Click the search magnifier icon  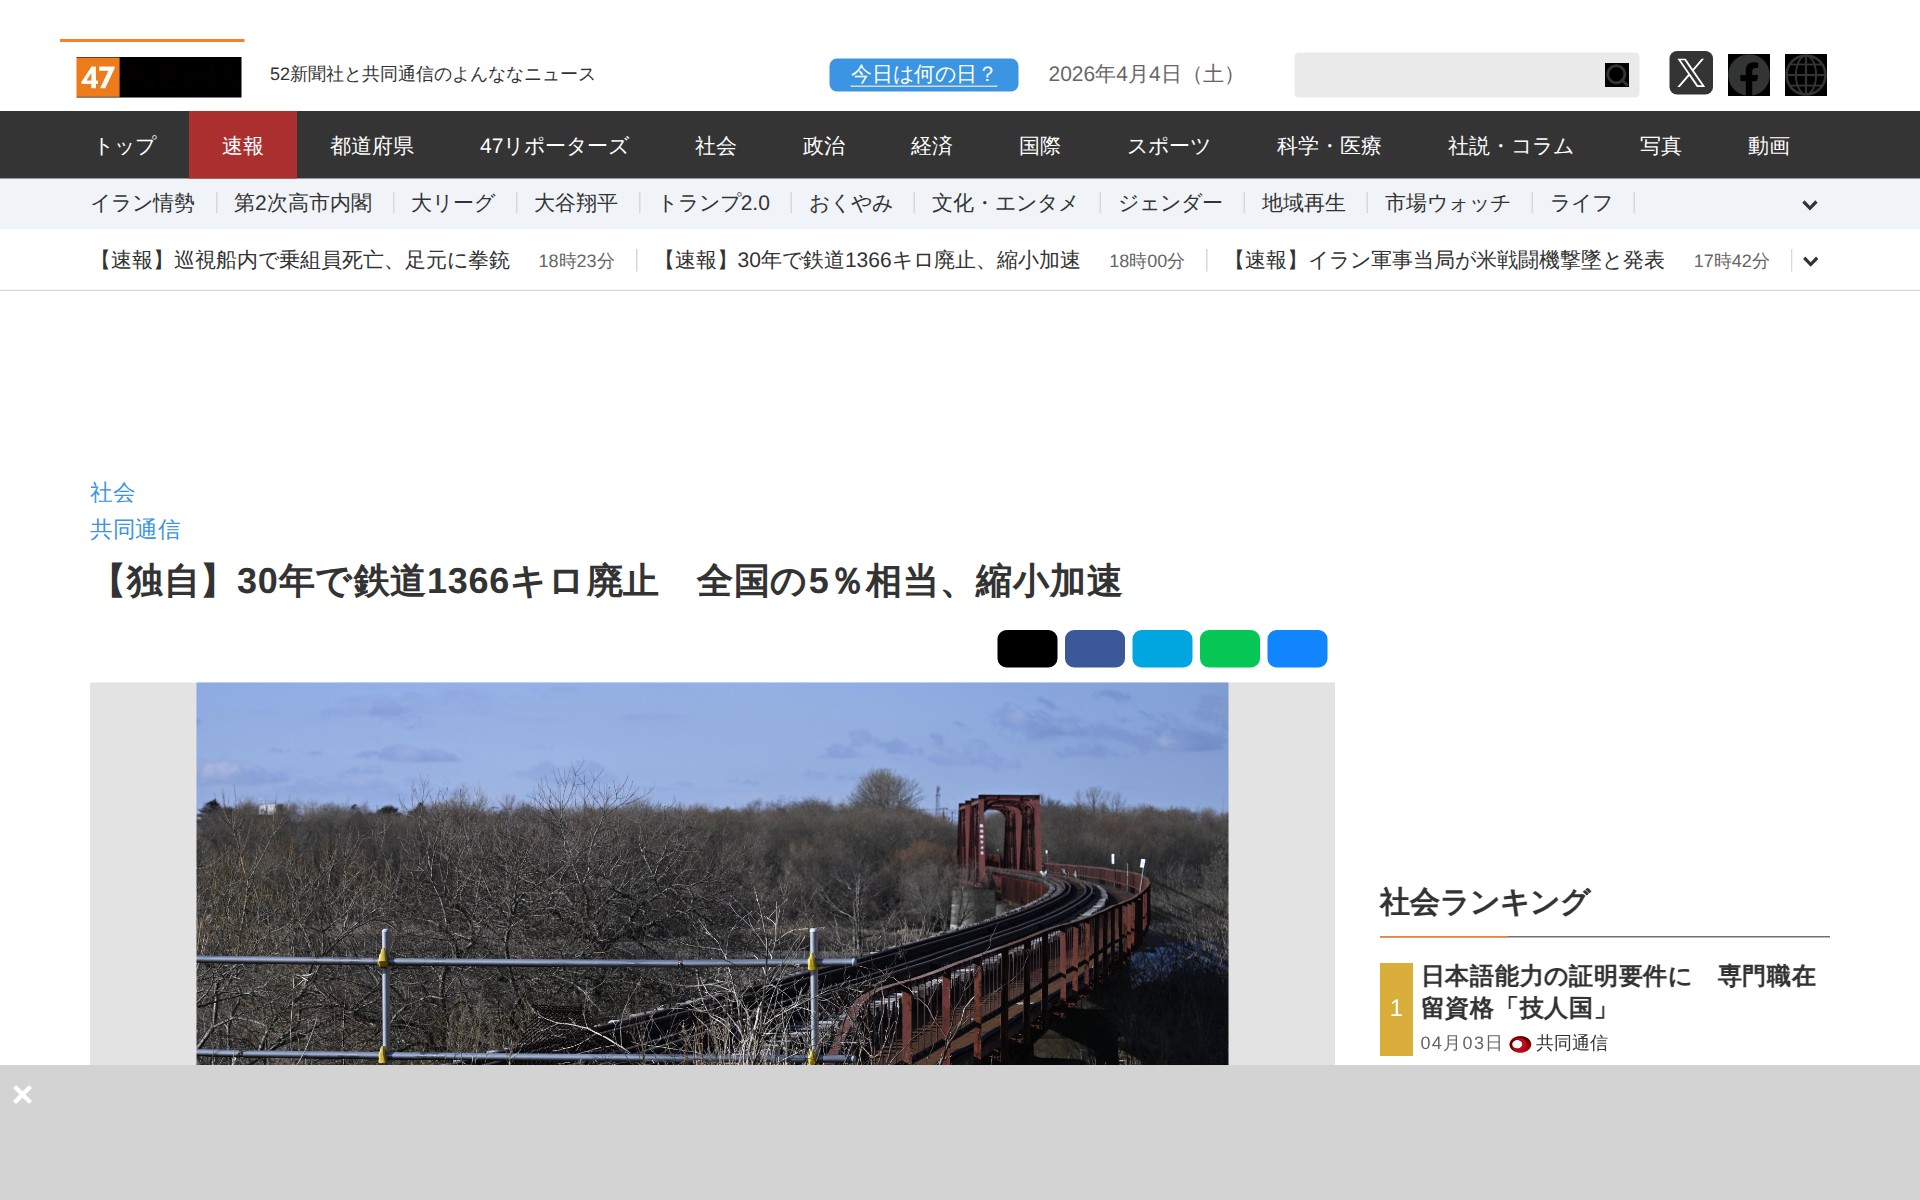pos(1615,74)
